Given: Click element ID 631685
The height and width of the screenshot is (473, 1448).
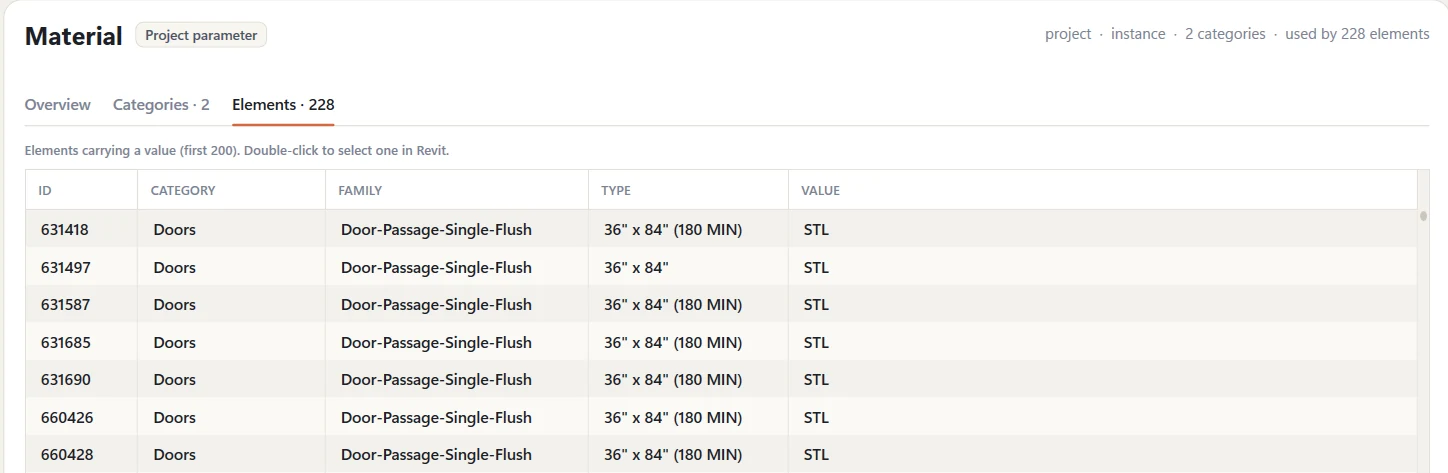Looking at the screenshot, I should pos(66,342).
